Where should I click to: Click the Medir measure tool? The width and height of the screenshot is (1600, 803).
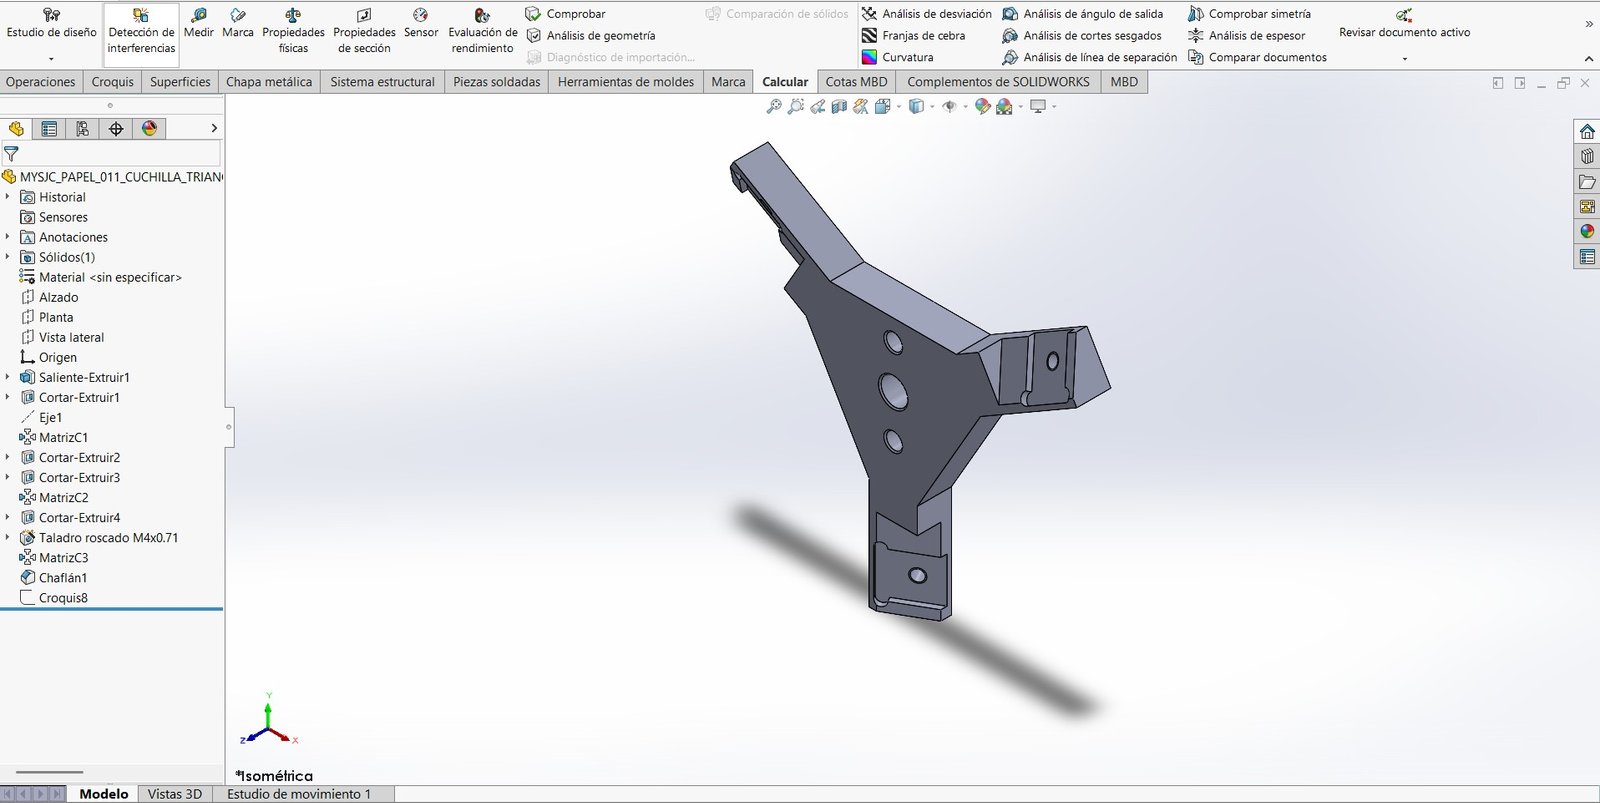click(198, 23)
